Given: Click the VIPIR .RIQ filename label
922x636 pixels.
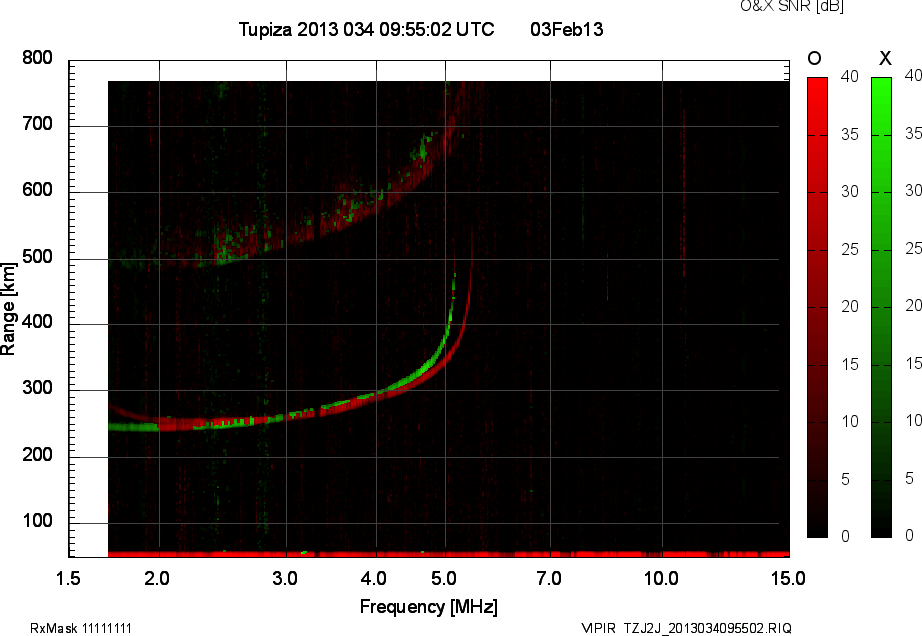Looking at the screenshot, I should [686, 628].
